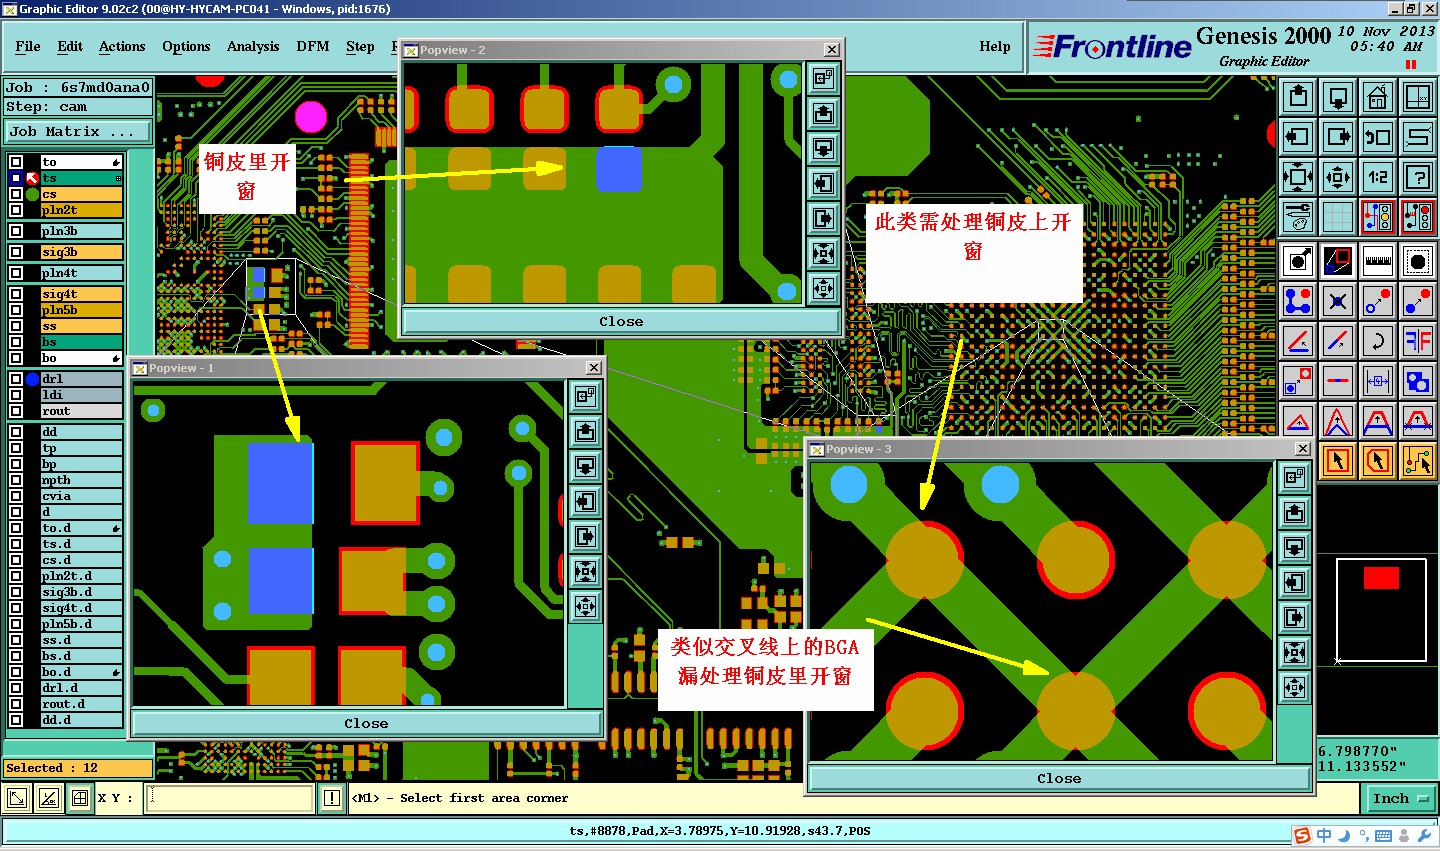
Task: Click the bottom icon in Popview - 1 toolbar
Action: point(585,606)
